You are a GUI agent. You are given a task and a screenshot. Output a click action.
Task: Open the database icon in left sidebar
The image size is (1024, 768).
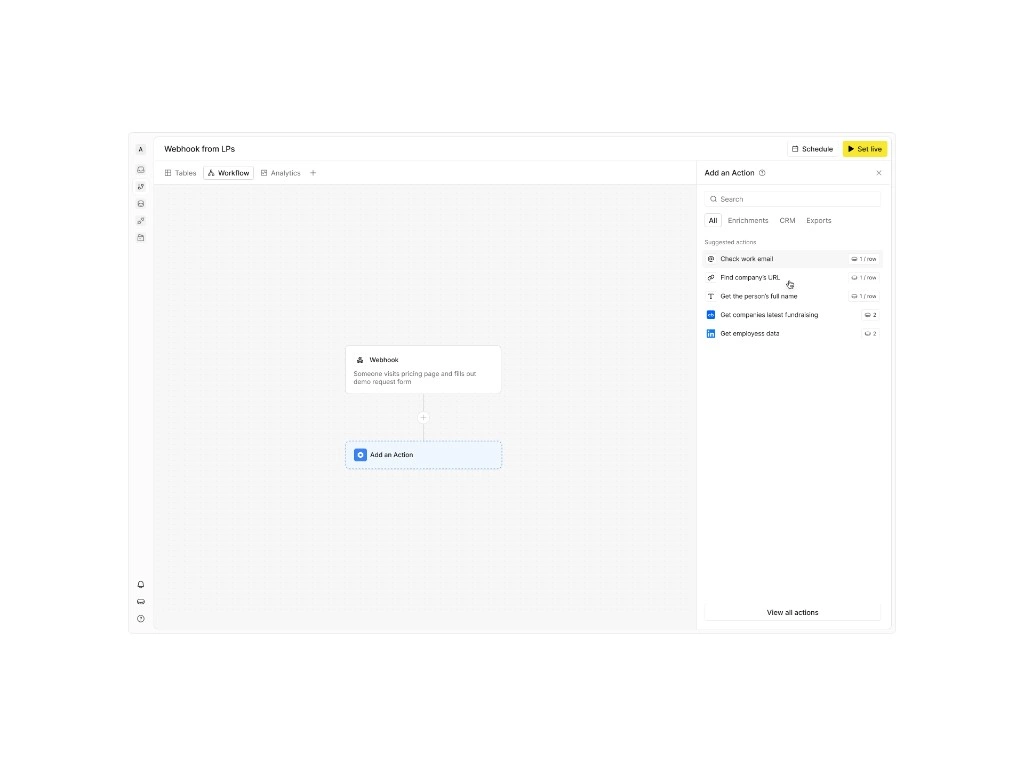click(x=140, y=204)
